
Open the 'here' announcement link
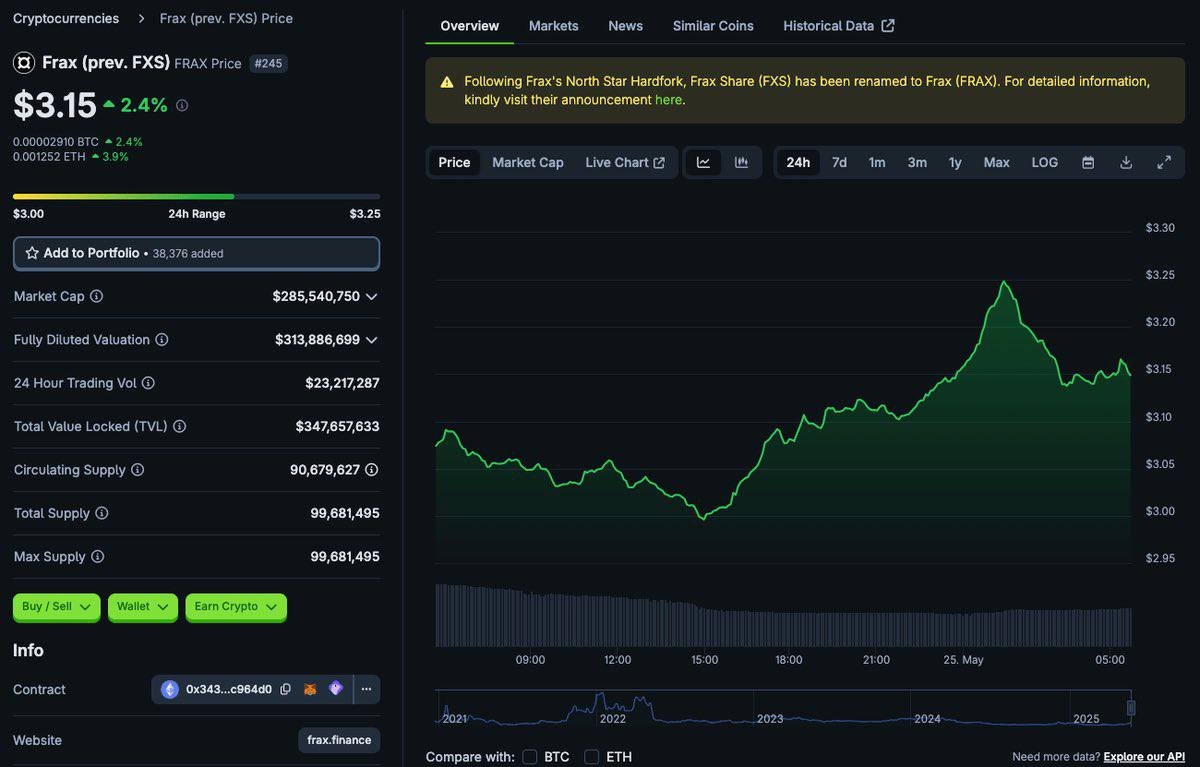[x=668, y=100]
